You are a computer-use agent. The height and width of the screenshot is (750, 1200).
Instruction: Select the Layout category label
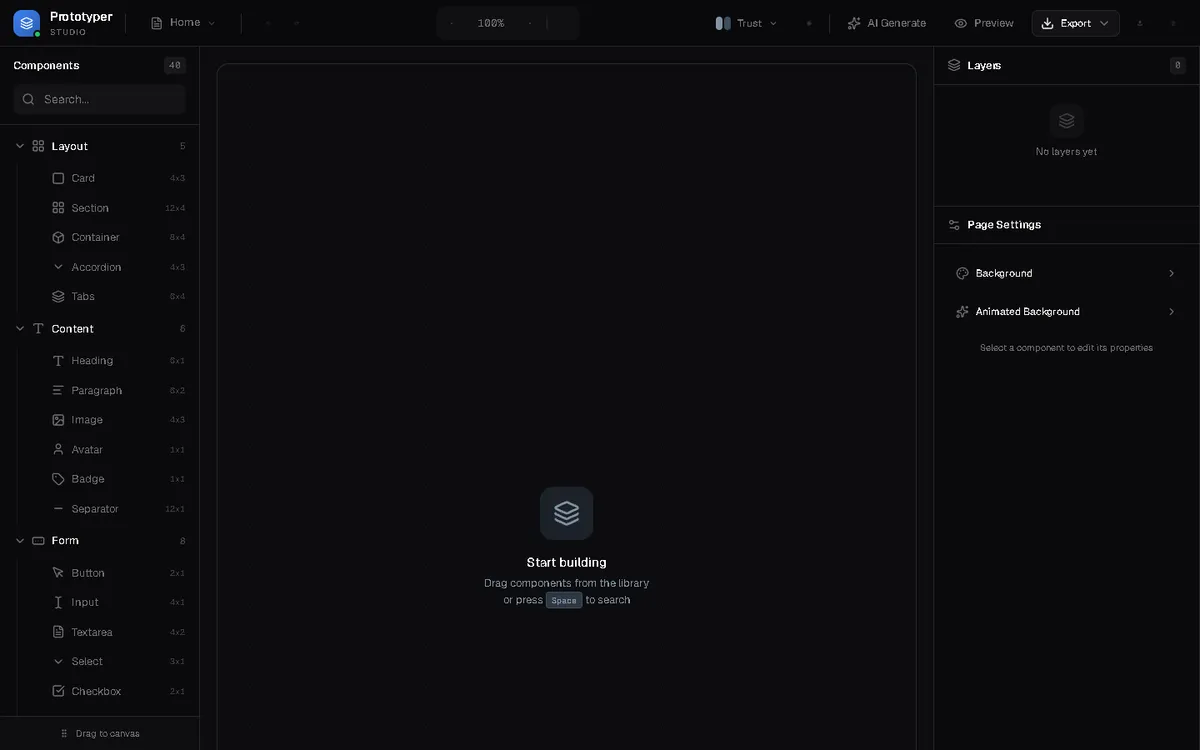70,146
